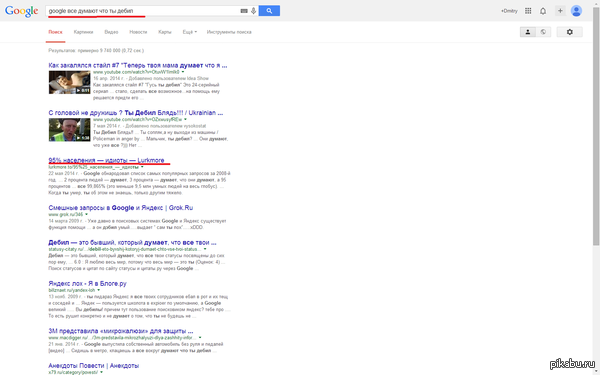600x375 pixels.
Task: Select the Поиск tab
Action: [x=55, y=32]
